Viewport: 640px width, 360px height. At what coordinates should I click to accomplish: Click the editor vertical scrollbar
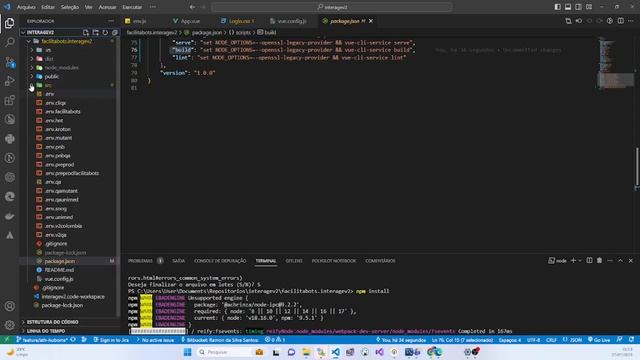coord(637,167)
